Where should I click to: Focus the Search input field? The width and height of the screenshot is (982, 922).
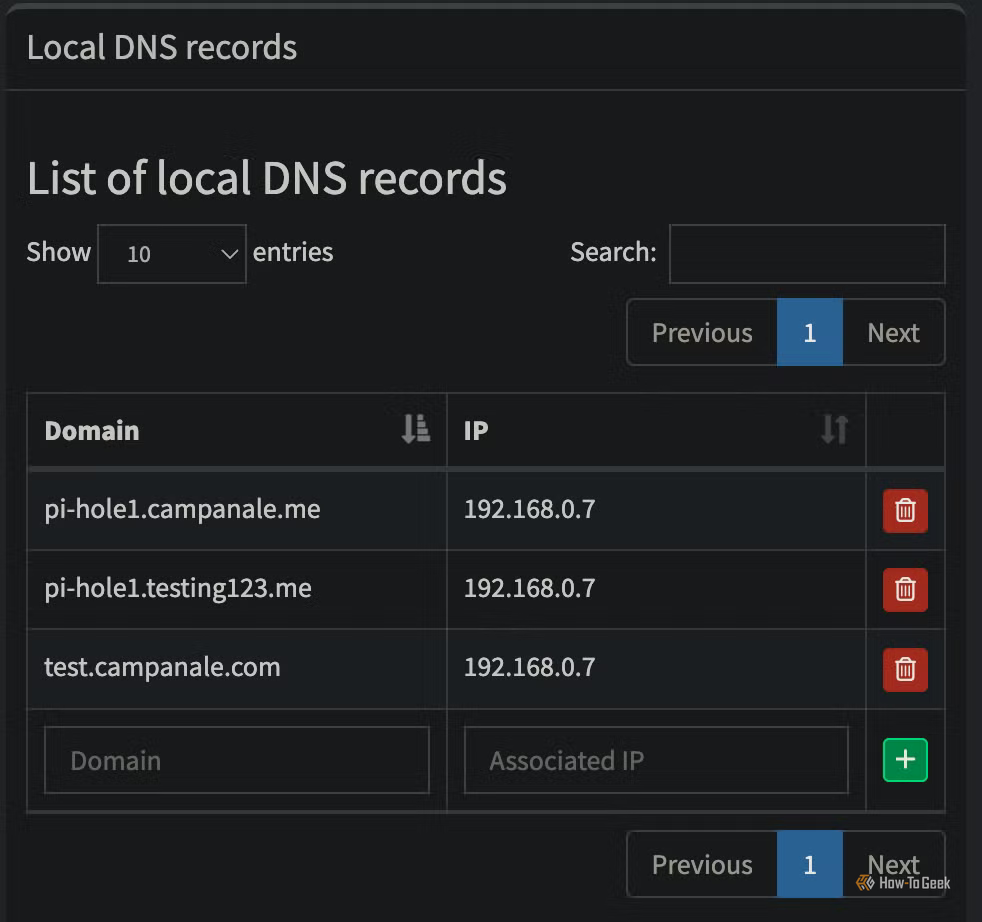coord(807,254)
